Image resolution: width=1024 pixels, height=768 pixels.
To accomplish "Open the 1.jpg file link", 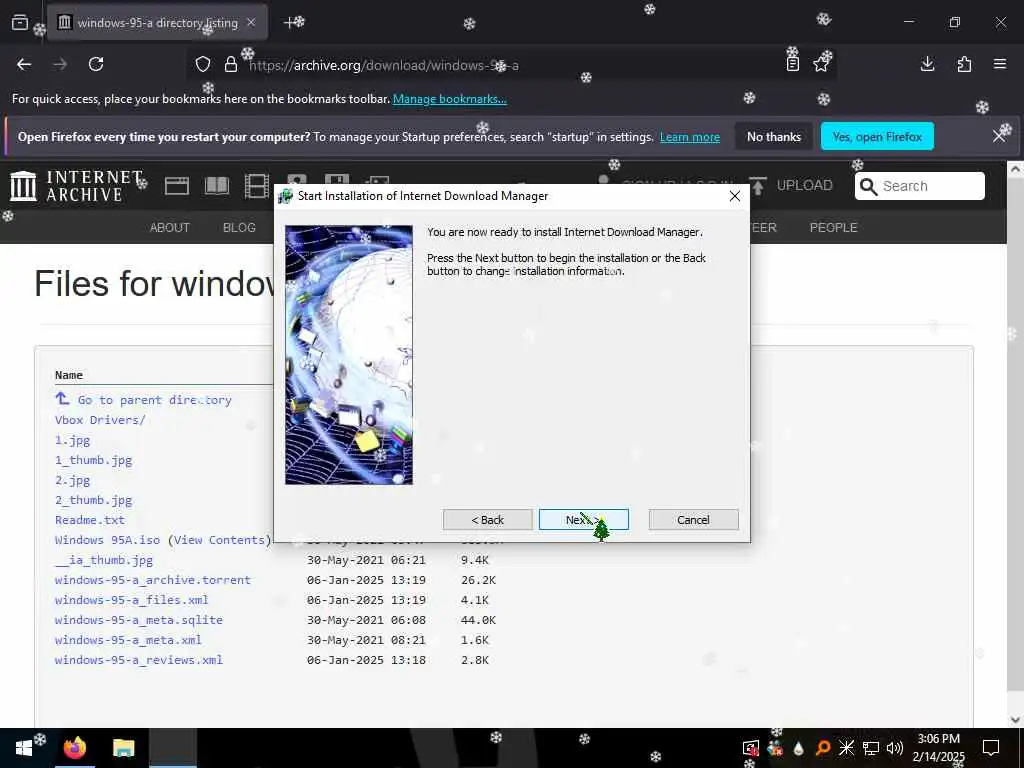I will tap(72, 440).
